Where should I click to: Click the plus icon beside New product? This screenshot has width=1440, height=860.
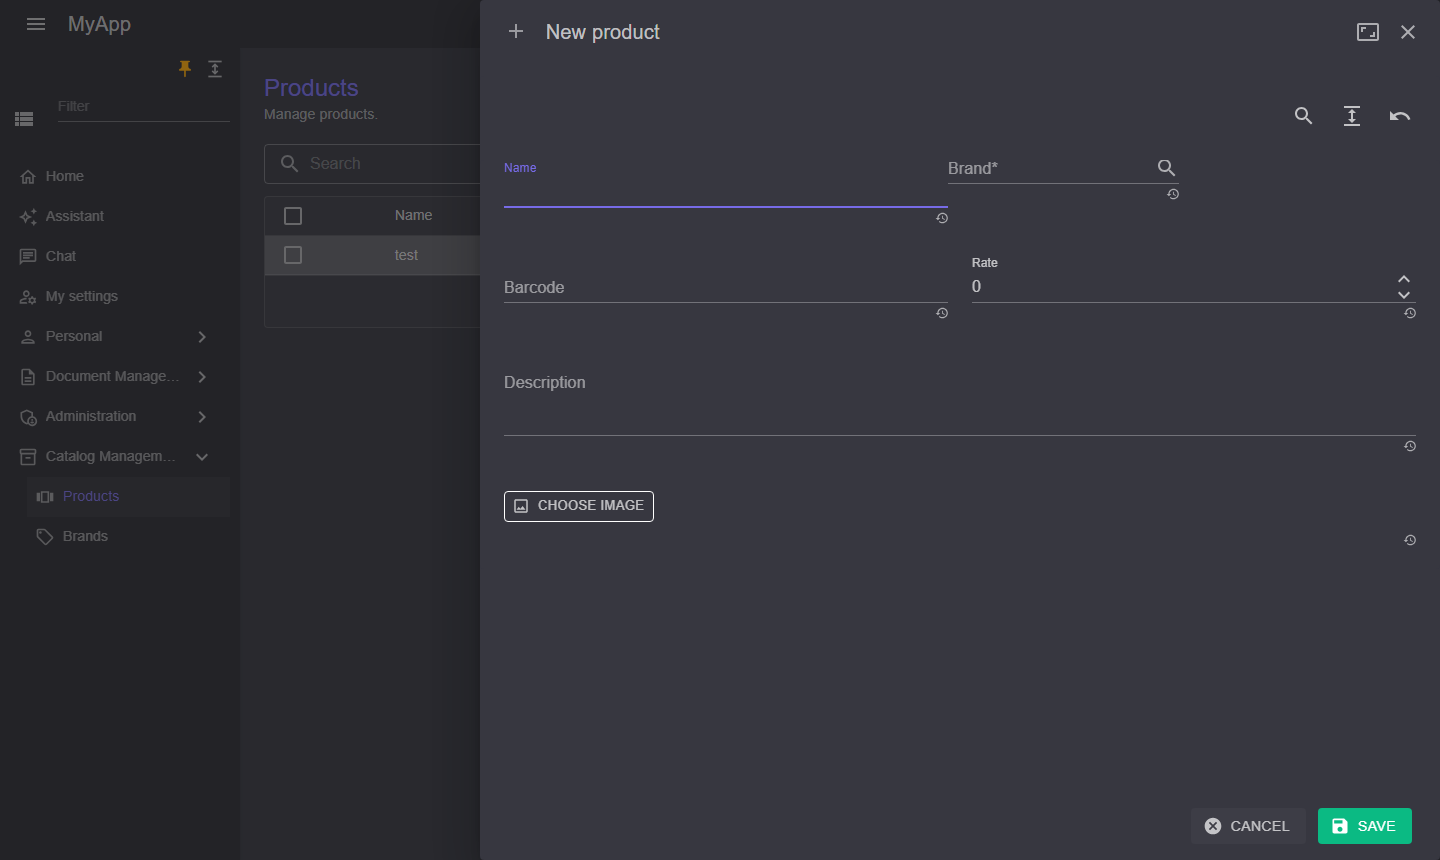click(516, 32)
